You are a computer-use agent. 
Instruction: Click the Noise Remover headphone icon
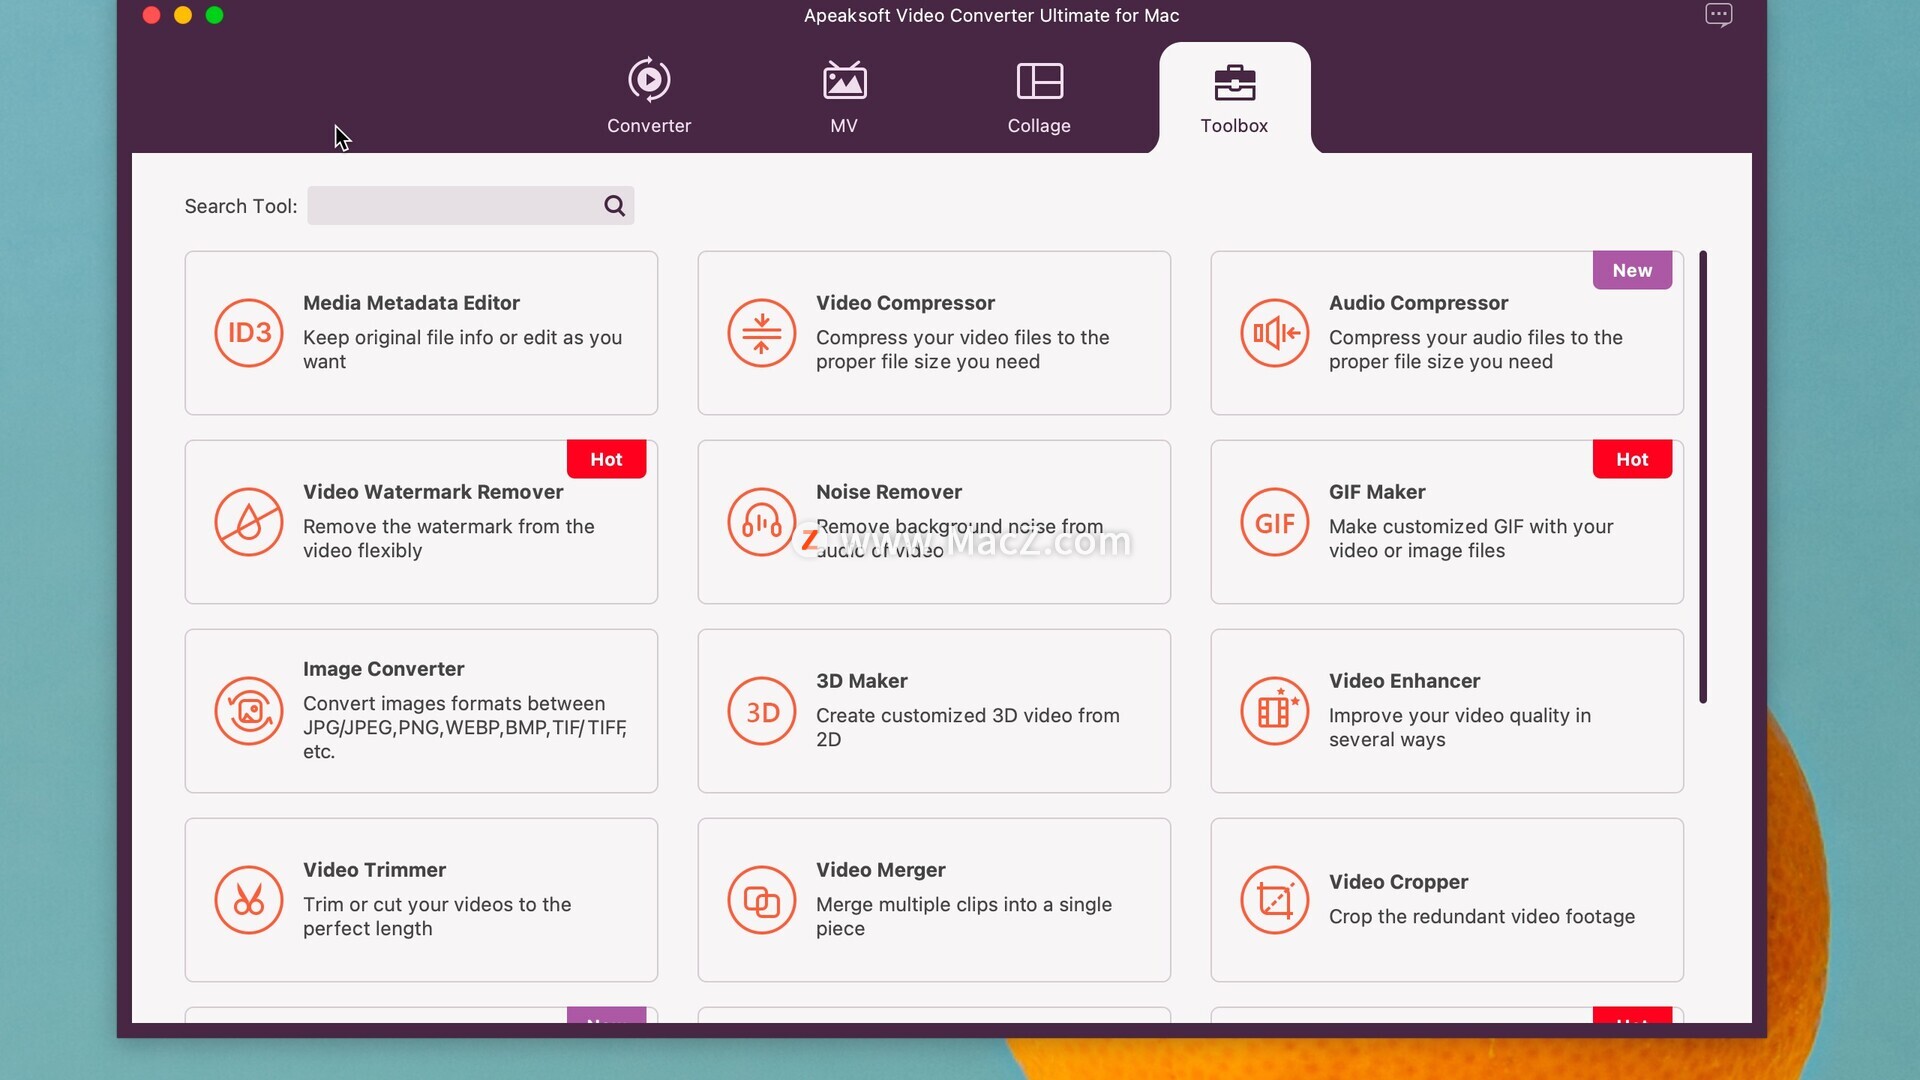(x=762, y=522)
